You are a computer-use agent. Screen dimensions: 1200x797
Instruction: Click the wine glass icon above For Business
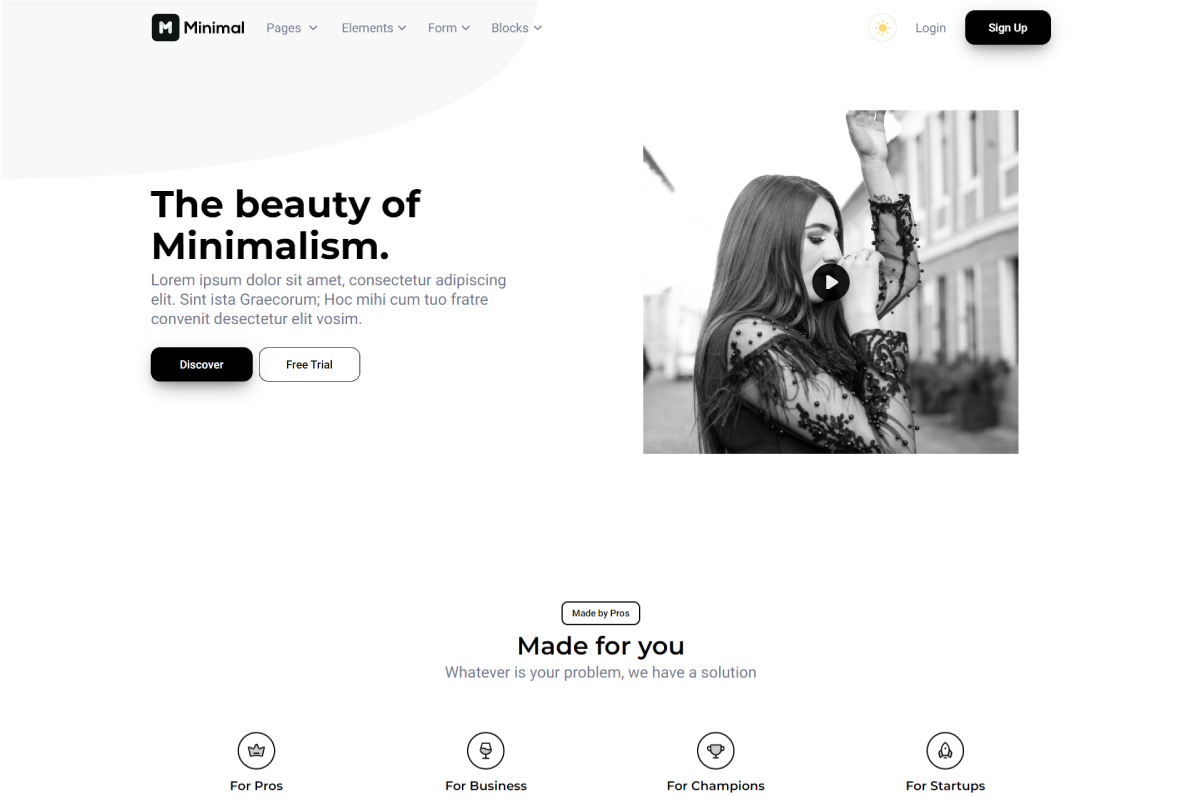pyautogui.click(x=486, y=750)
